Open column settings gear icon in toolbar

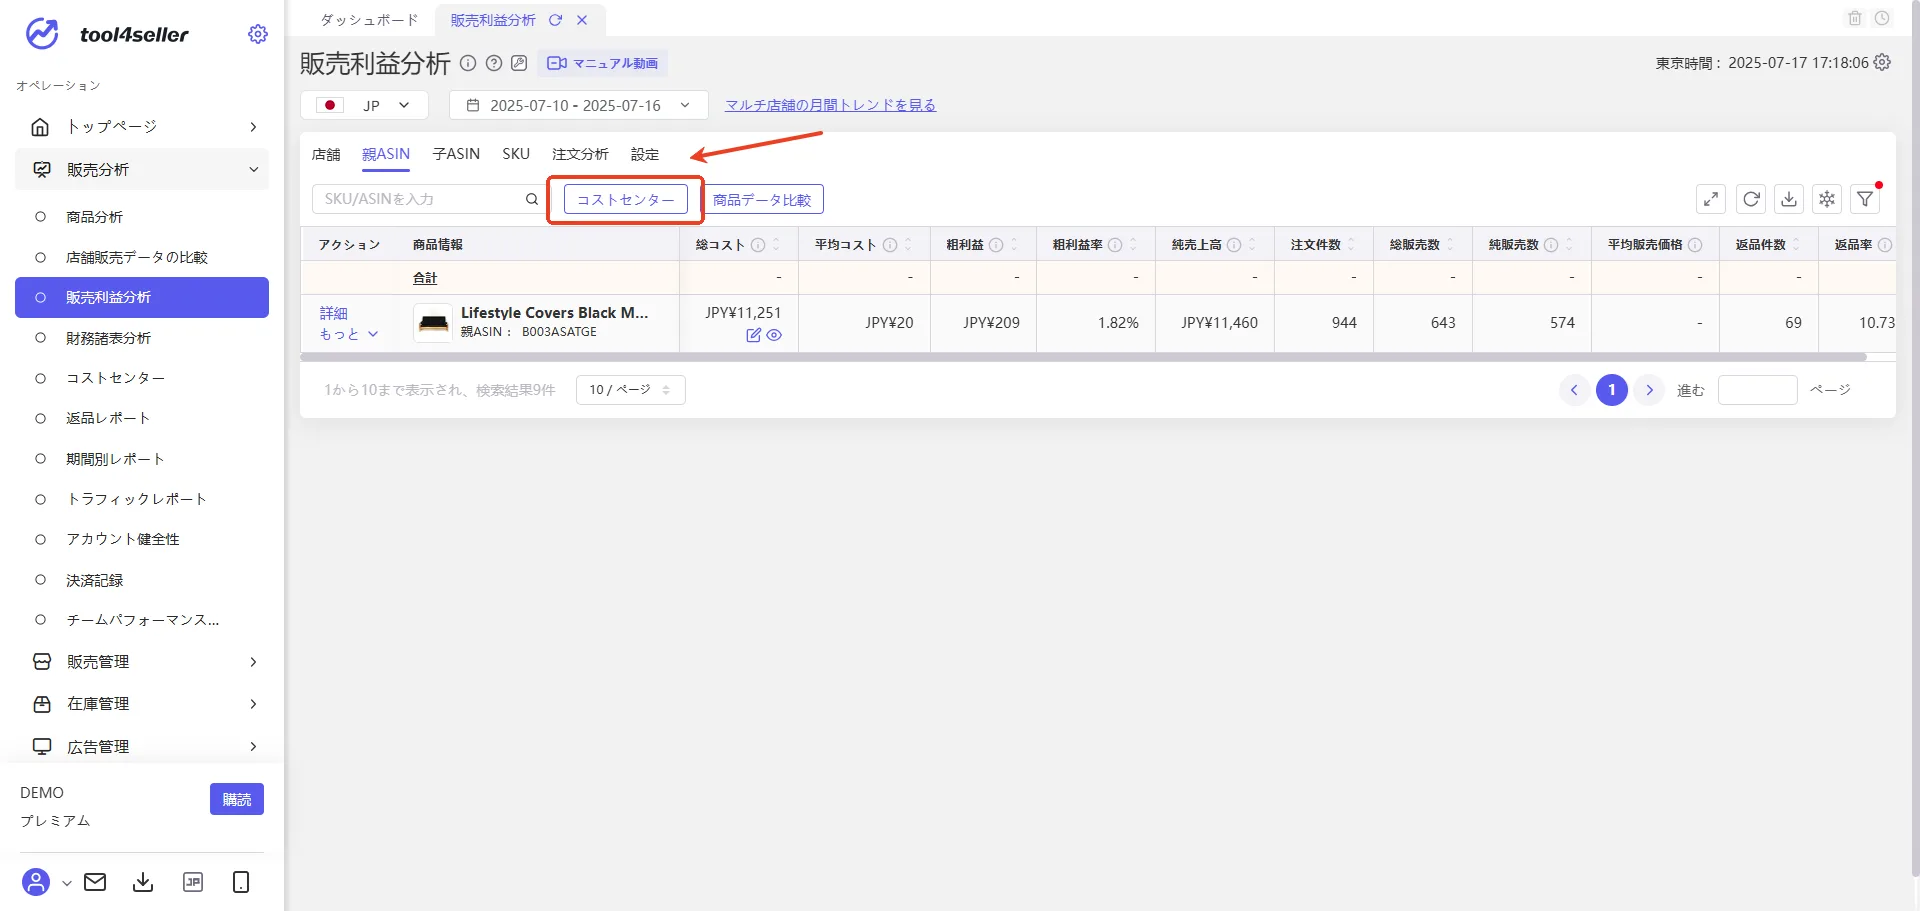[x=1827, y=199]
